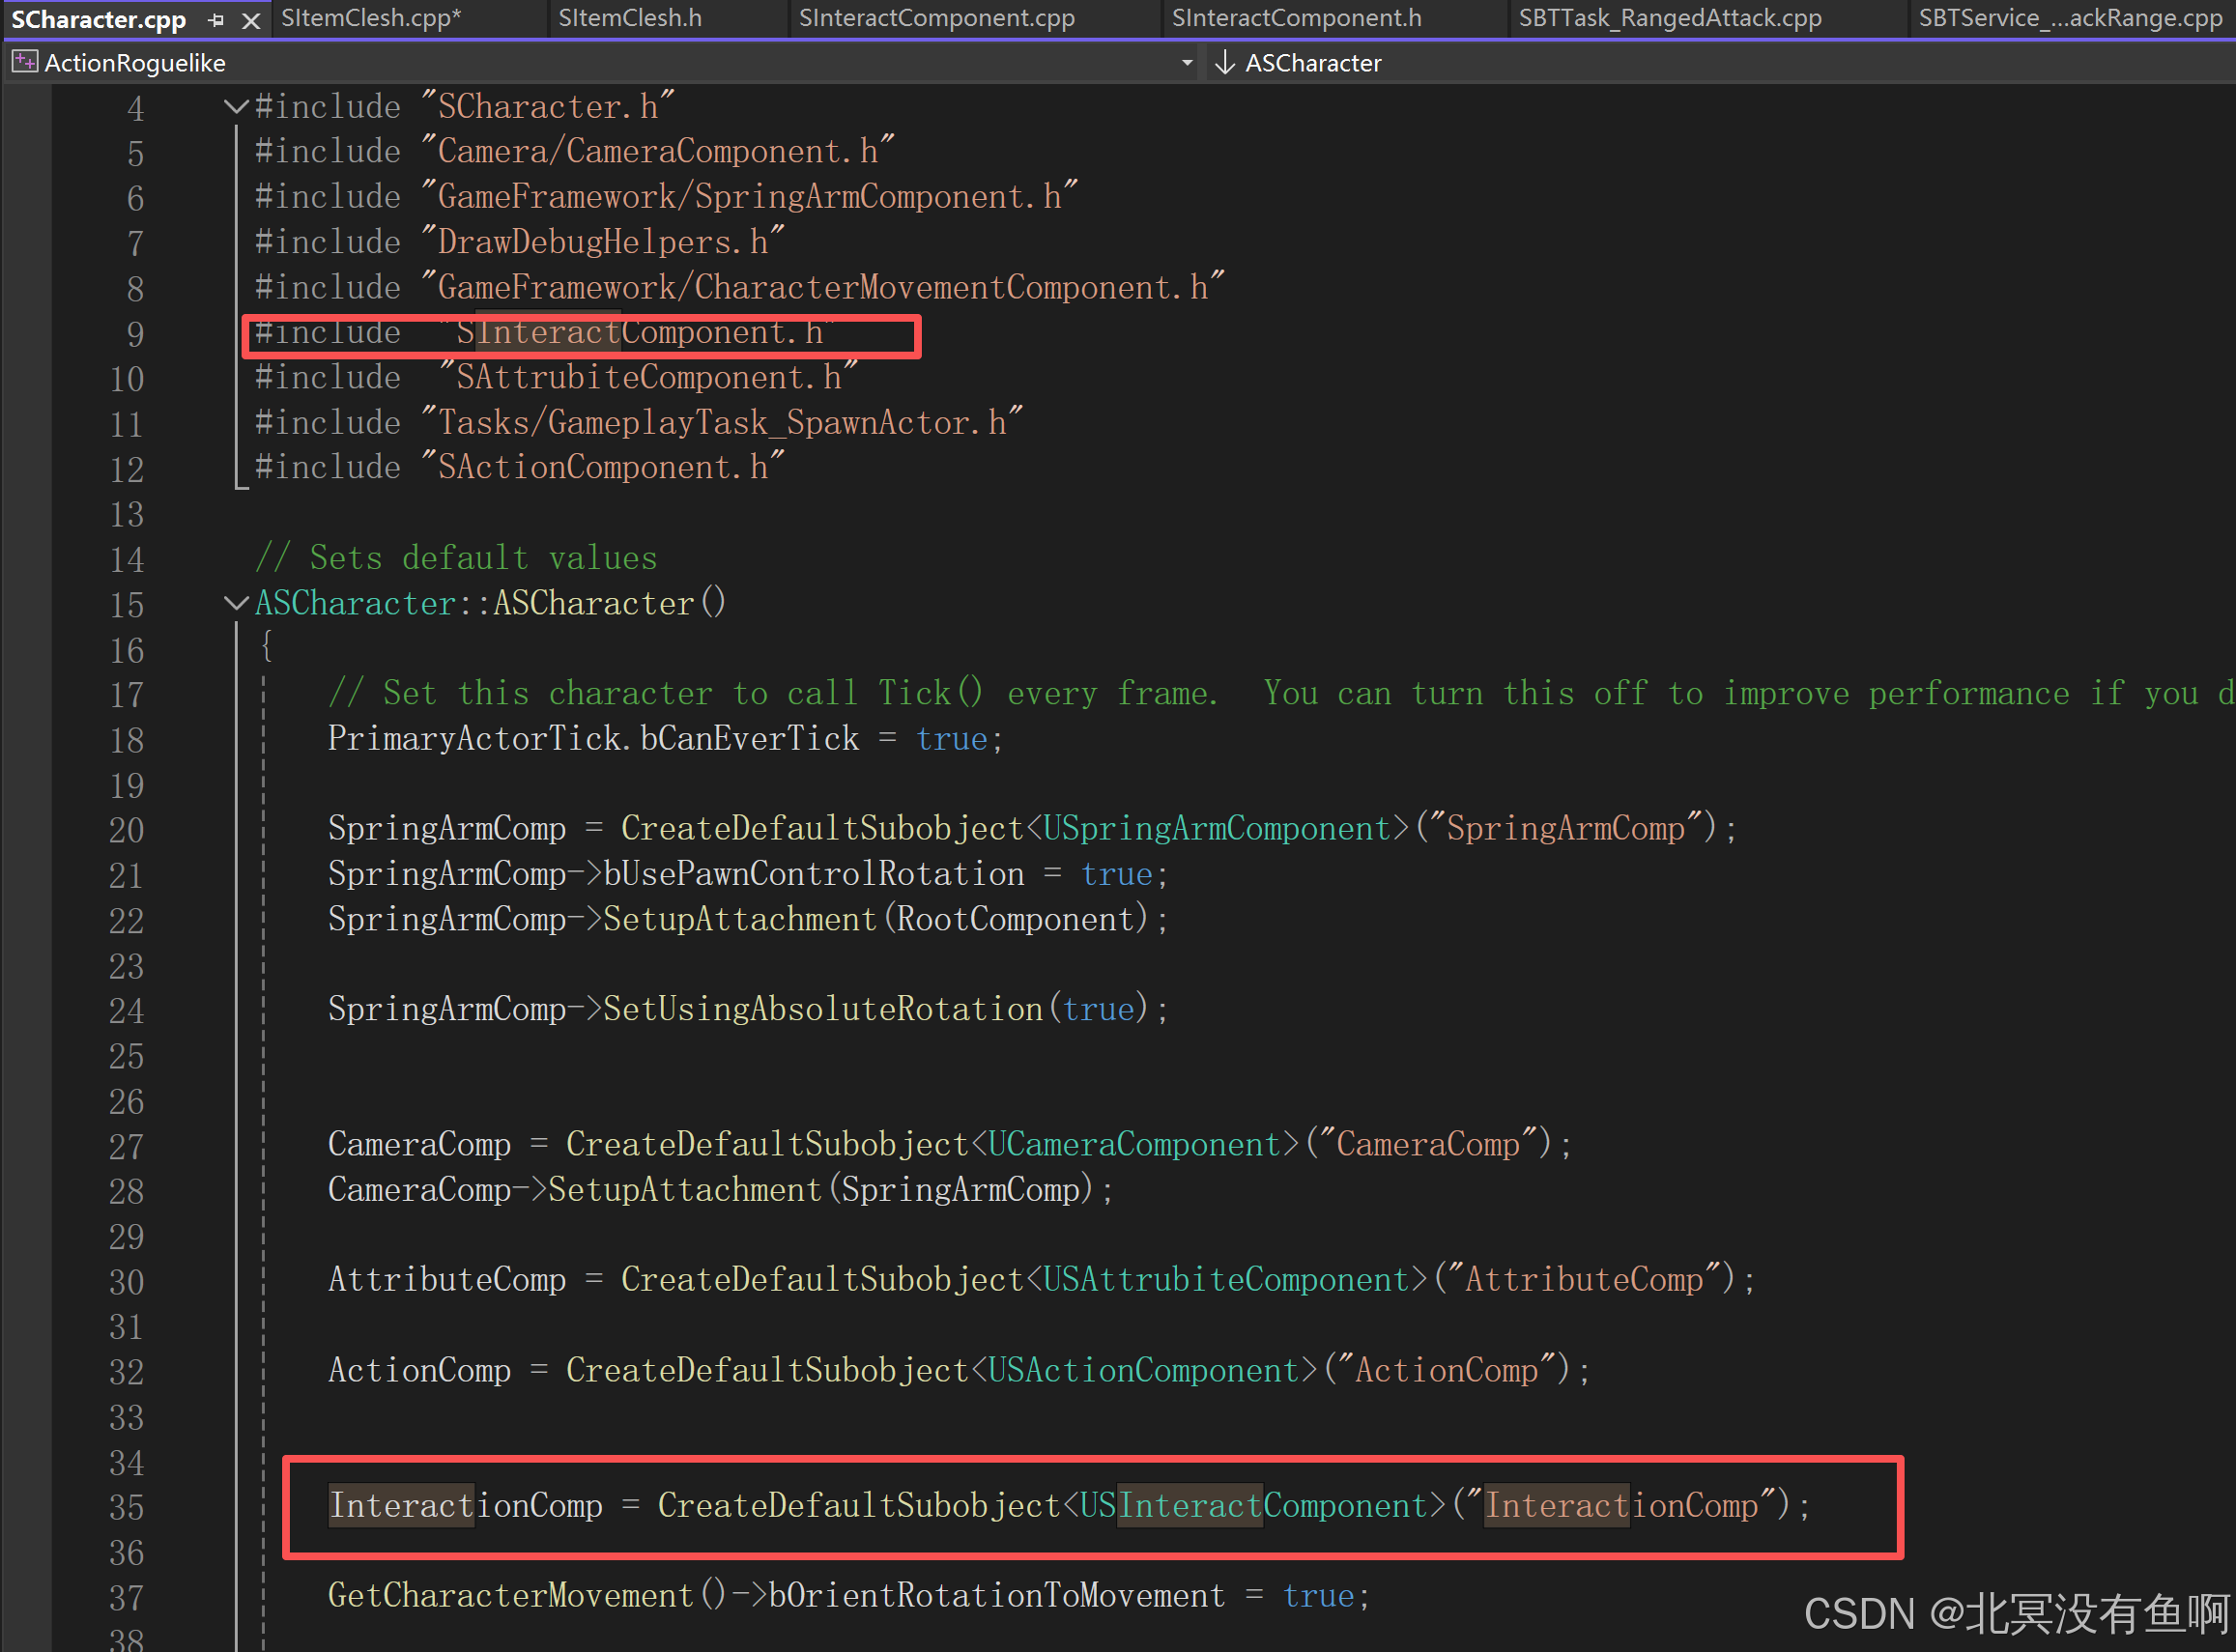Switch to the SItemClesh.h tab
The image size is (2236, 1652).
(x=630, y=18)
